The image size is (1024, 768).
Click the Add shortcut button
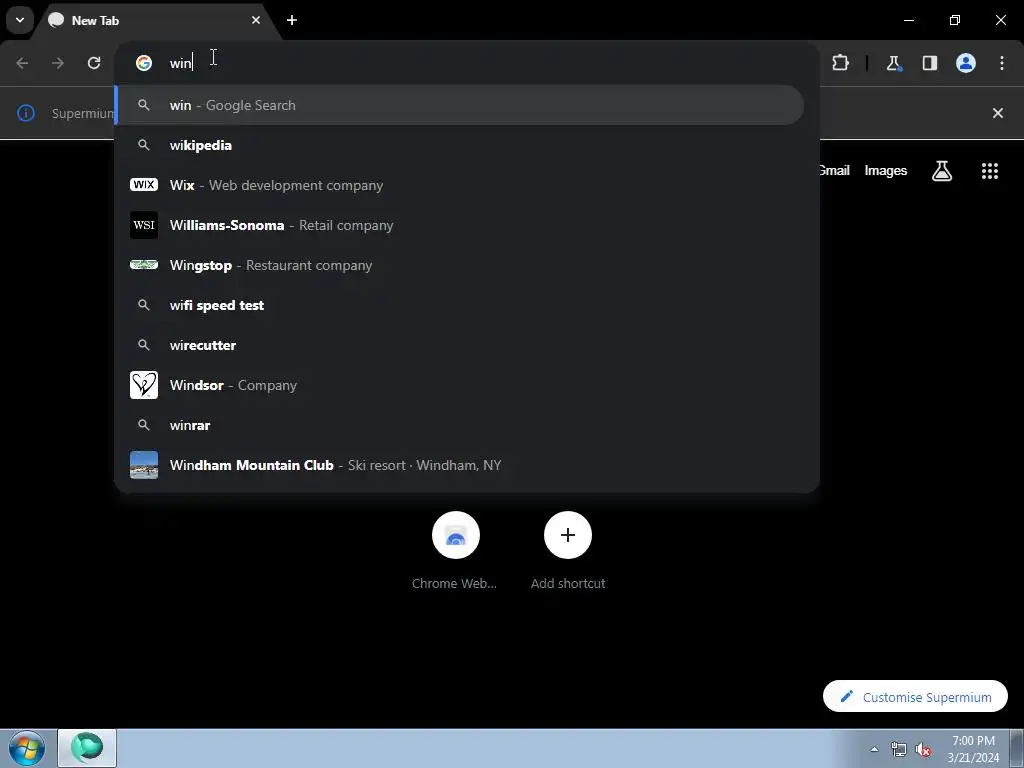568,551
